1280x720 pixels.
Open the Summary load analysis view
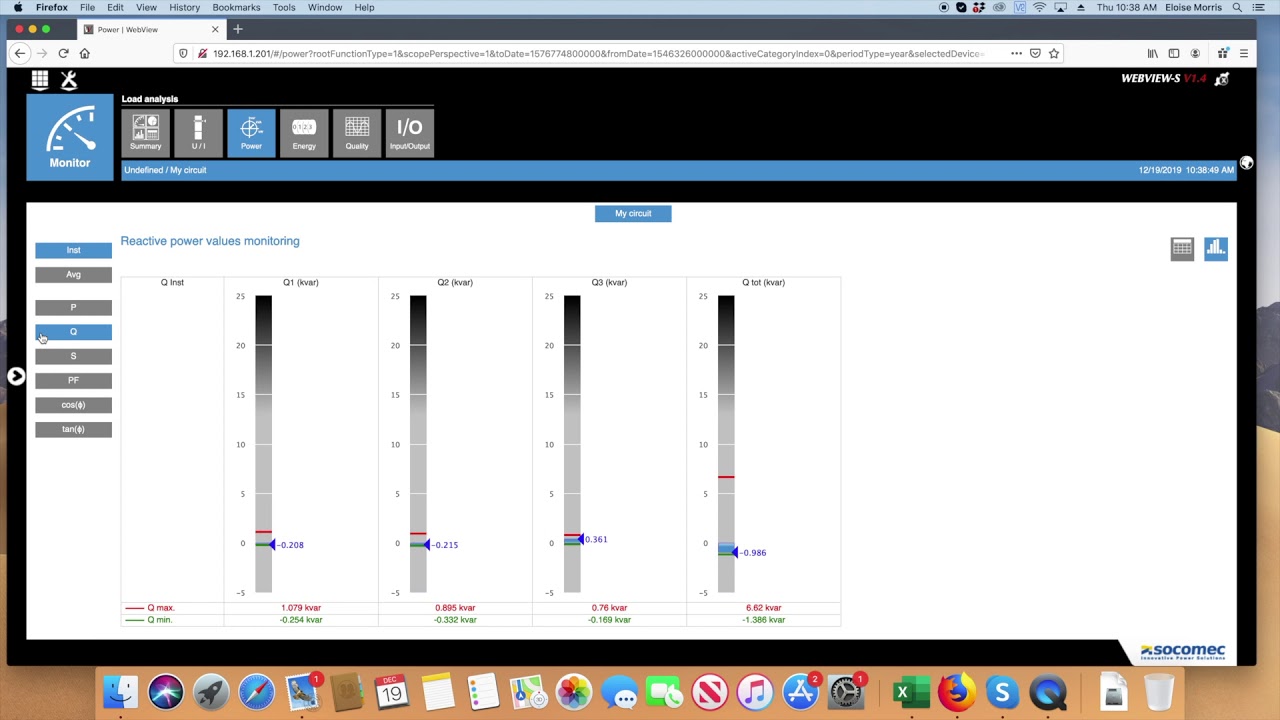point(145,132)
